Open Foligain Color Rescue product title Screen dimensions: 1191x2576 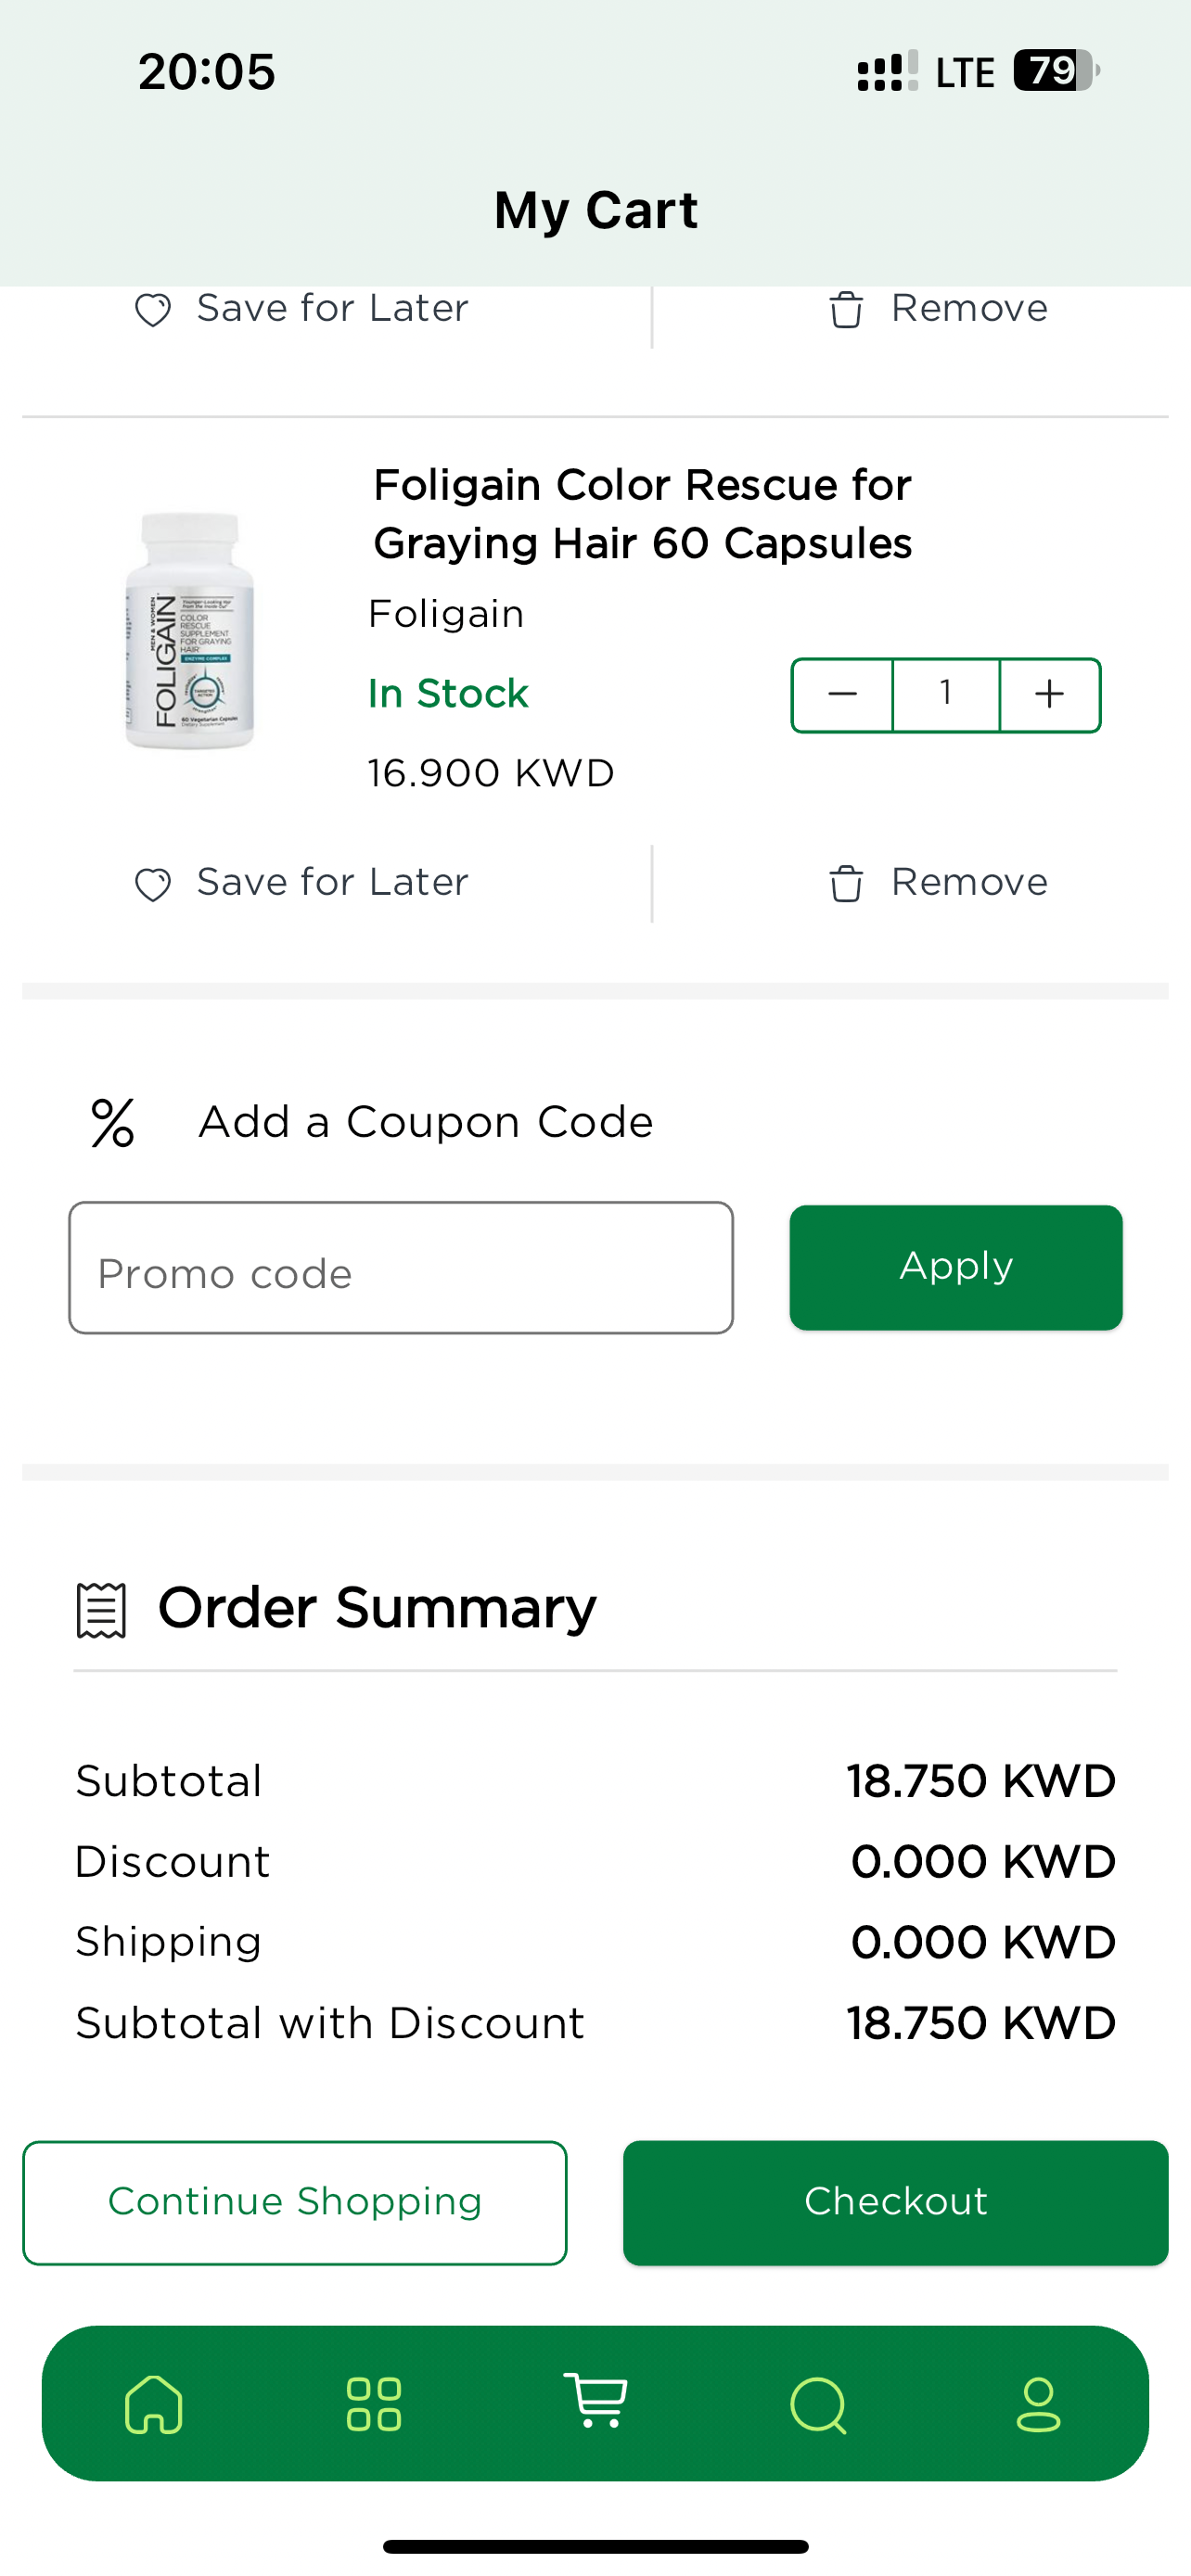(642, 514)
